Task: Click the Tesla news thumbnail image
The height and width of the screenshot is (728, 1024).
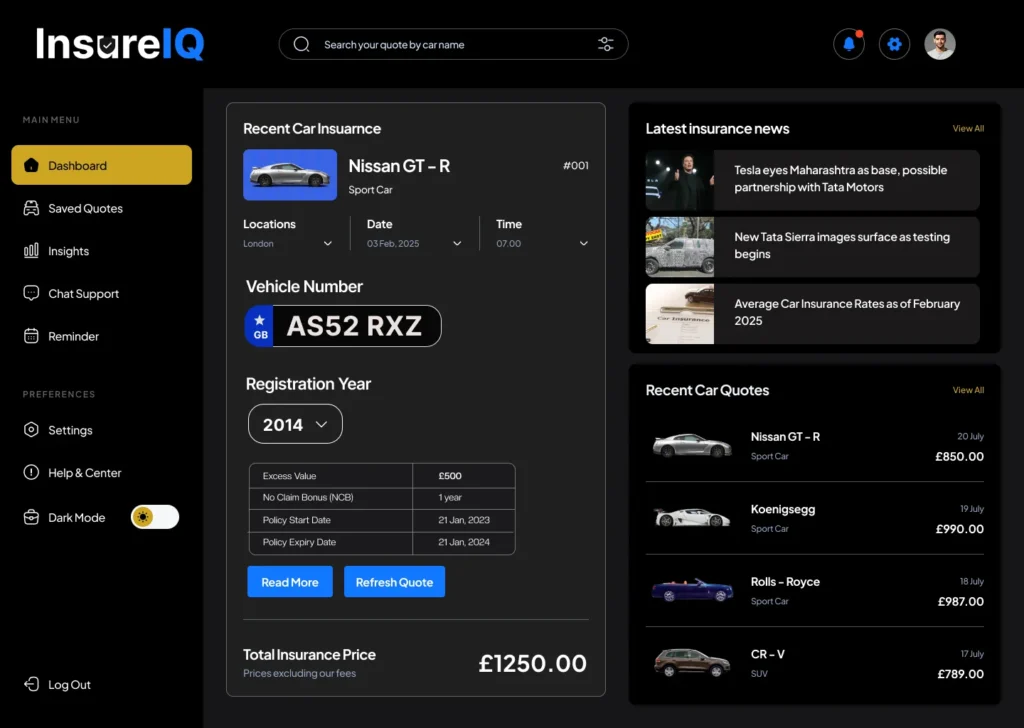Action: coord(679,180)
